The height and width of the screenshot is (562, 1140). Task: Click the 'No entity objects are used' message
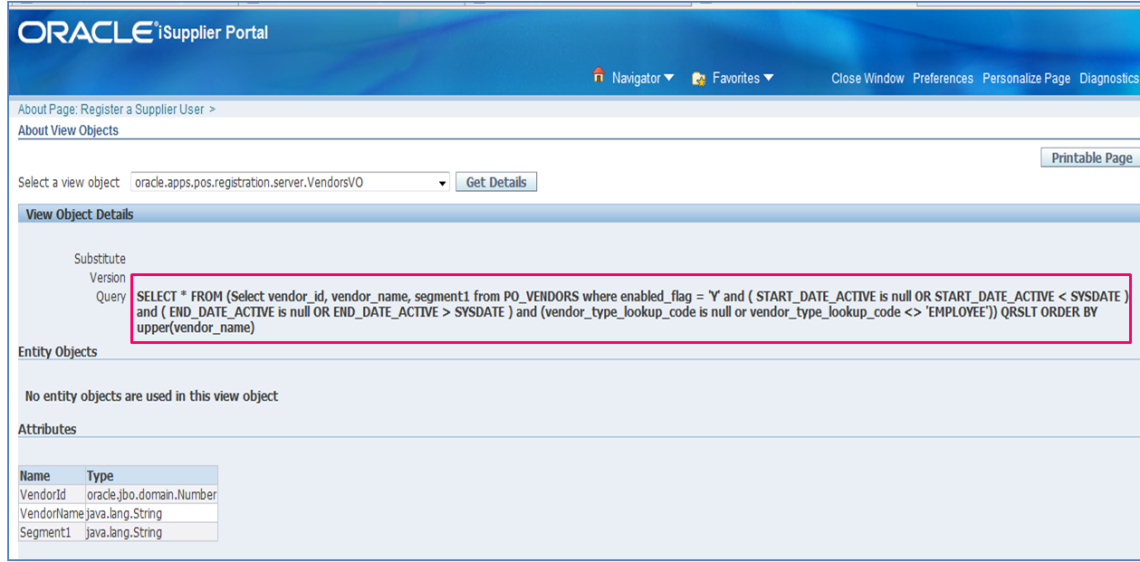[x=151, y=396]
